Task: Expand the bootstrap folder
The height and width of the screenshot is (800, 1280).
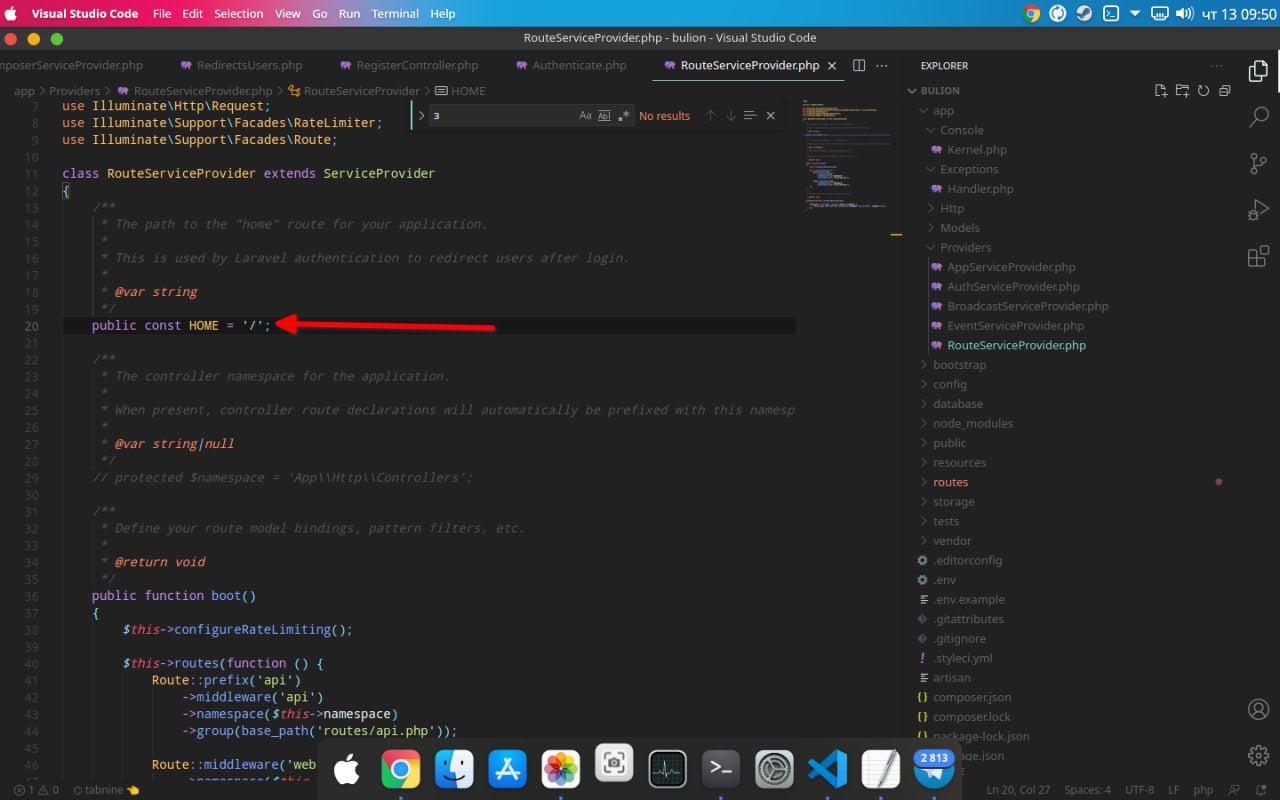Action: (x=959, y=365)
